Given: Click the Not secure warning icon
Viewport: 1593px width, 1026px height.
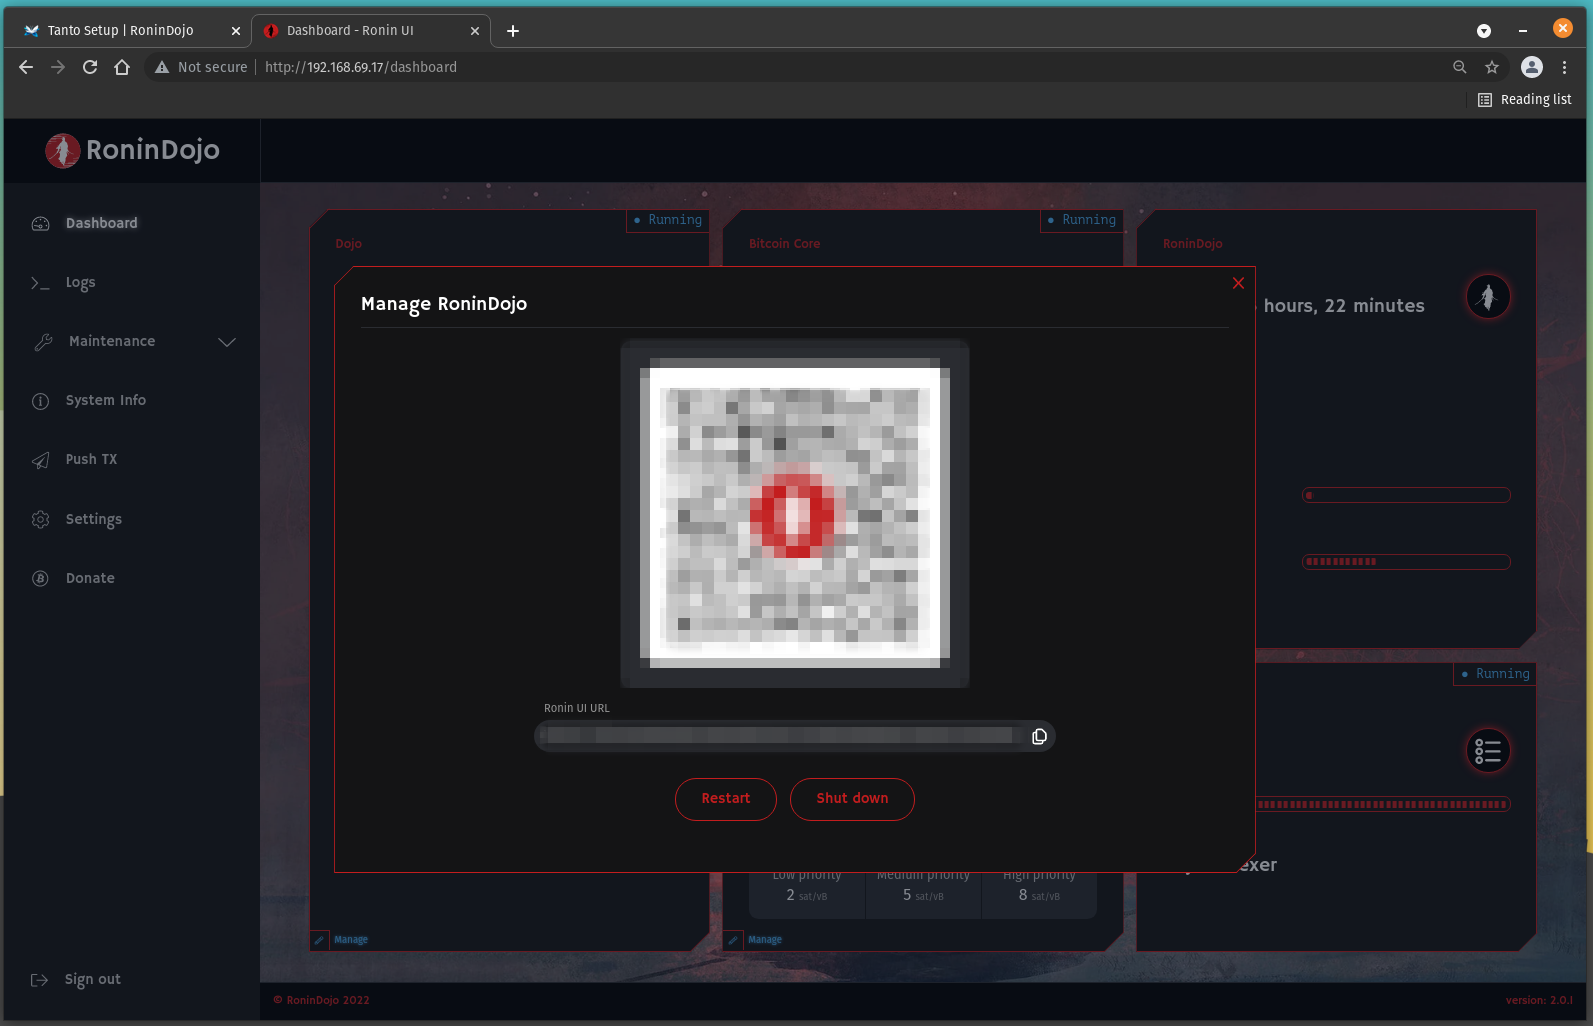Looking at the screenshot, I should point(162,67).
